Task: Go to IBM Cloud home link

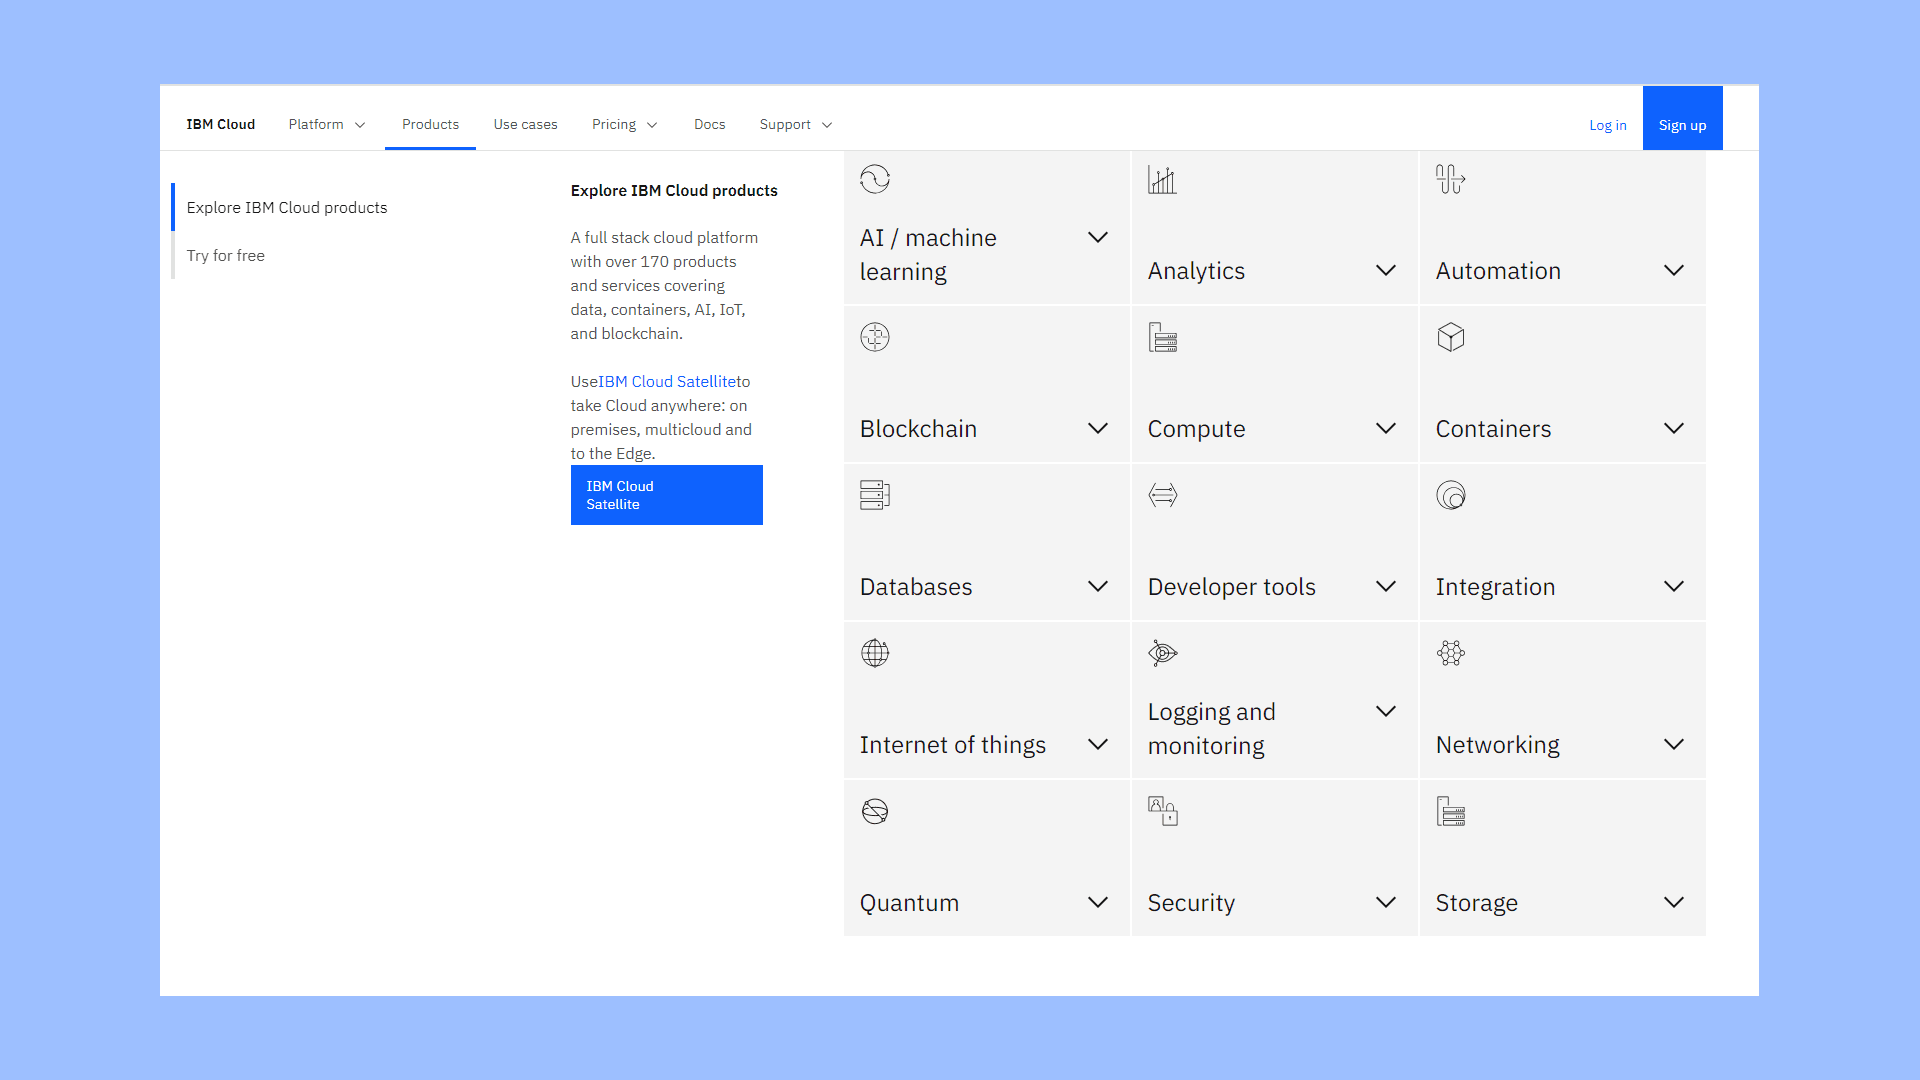Action: point(220,124)
